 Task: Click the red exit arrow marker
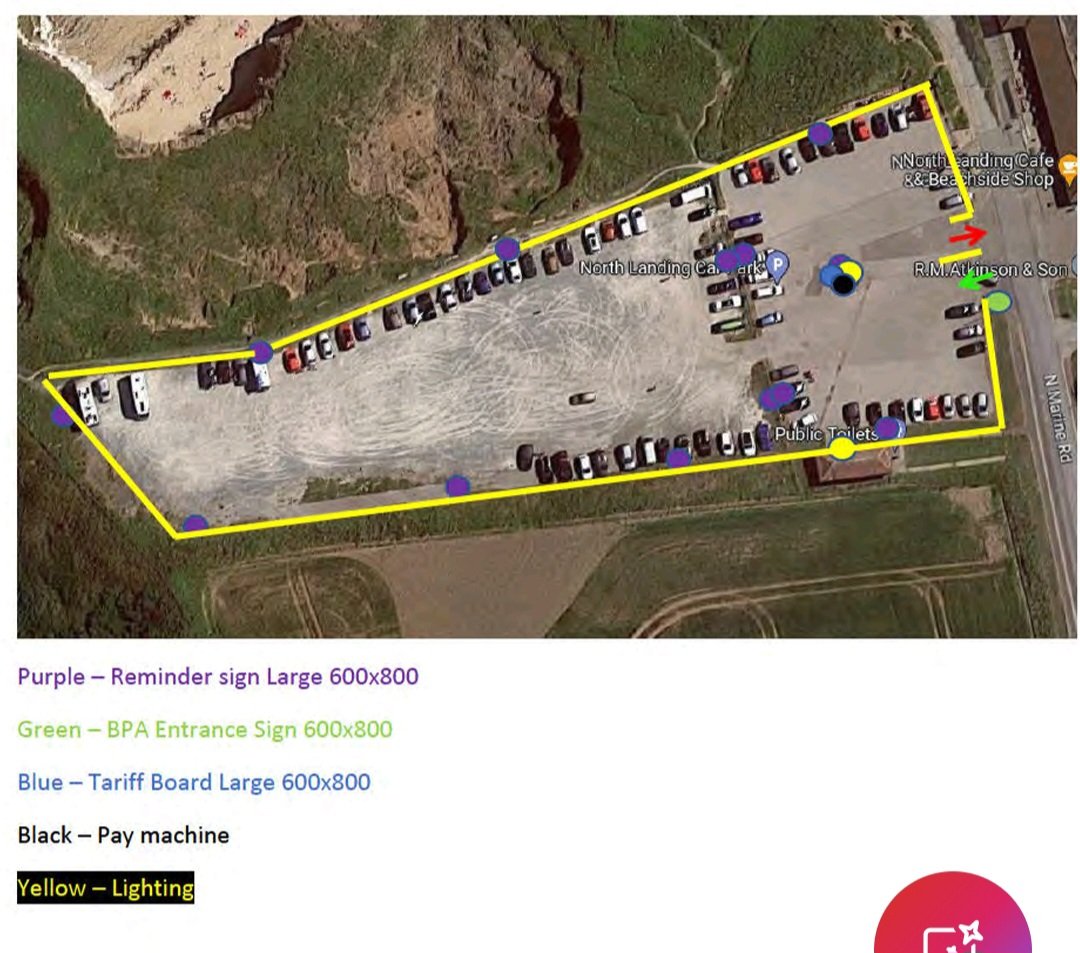[968, 235]
